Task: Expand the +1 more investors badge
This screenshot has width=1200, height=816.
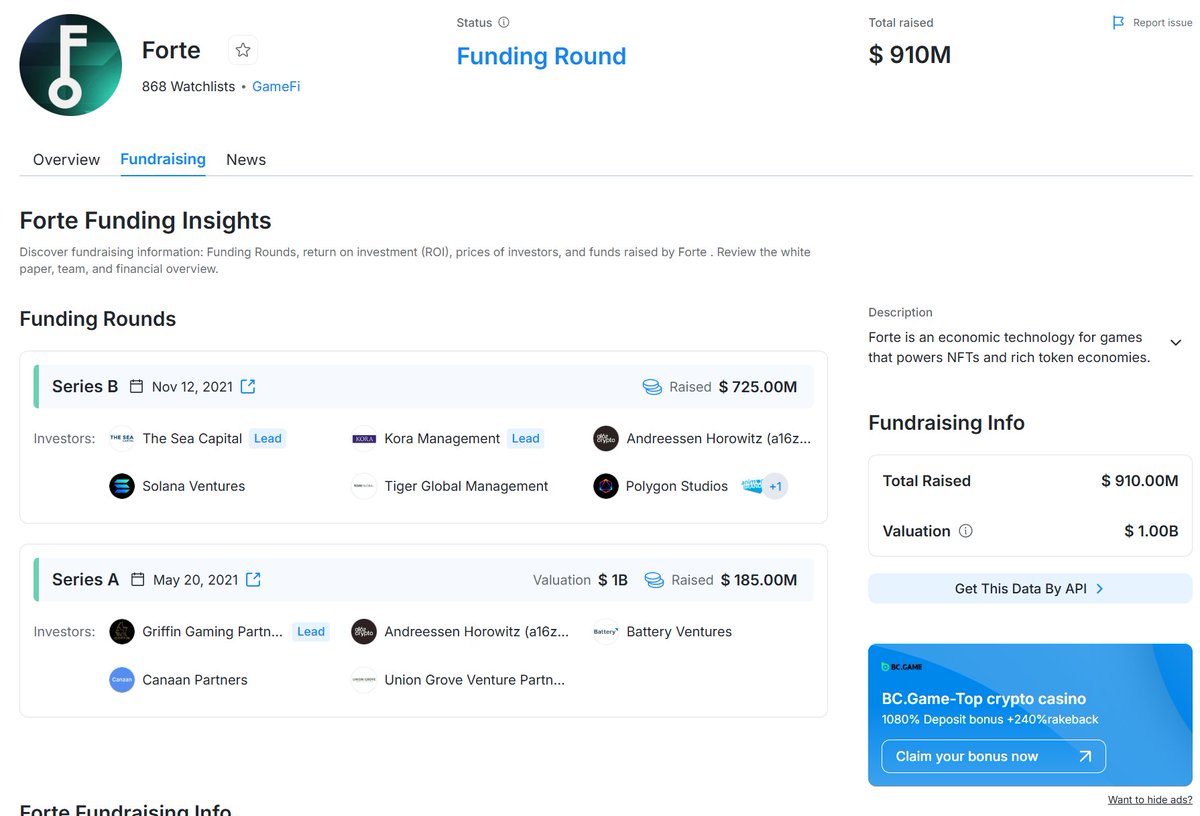Action: (x=775, y=487)
